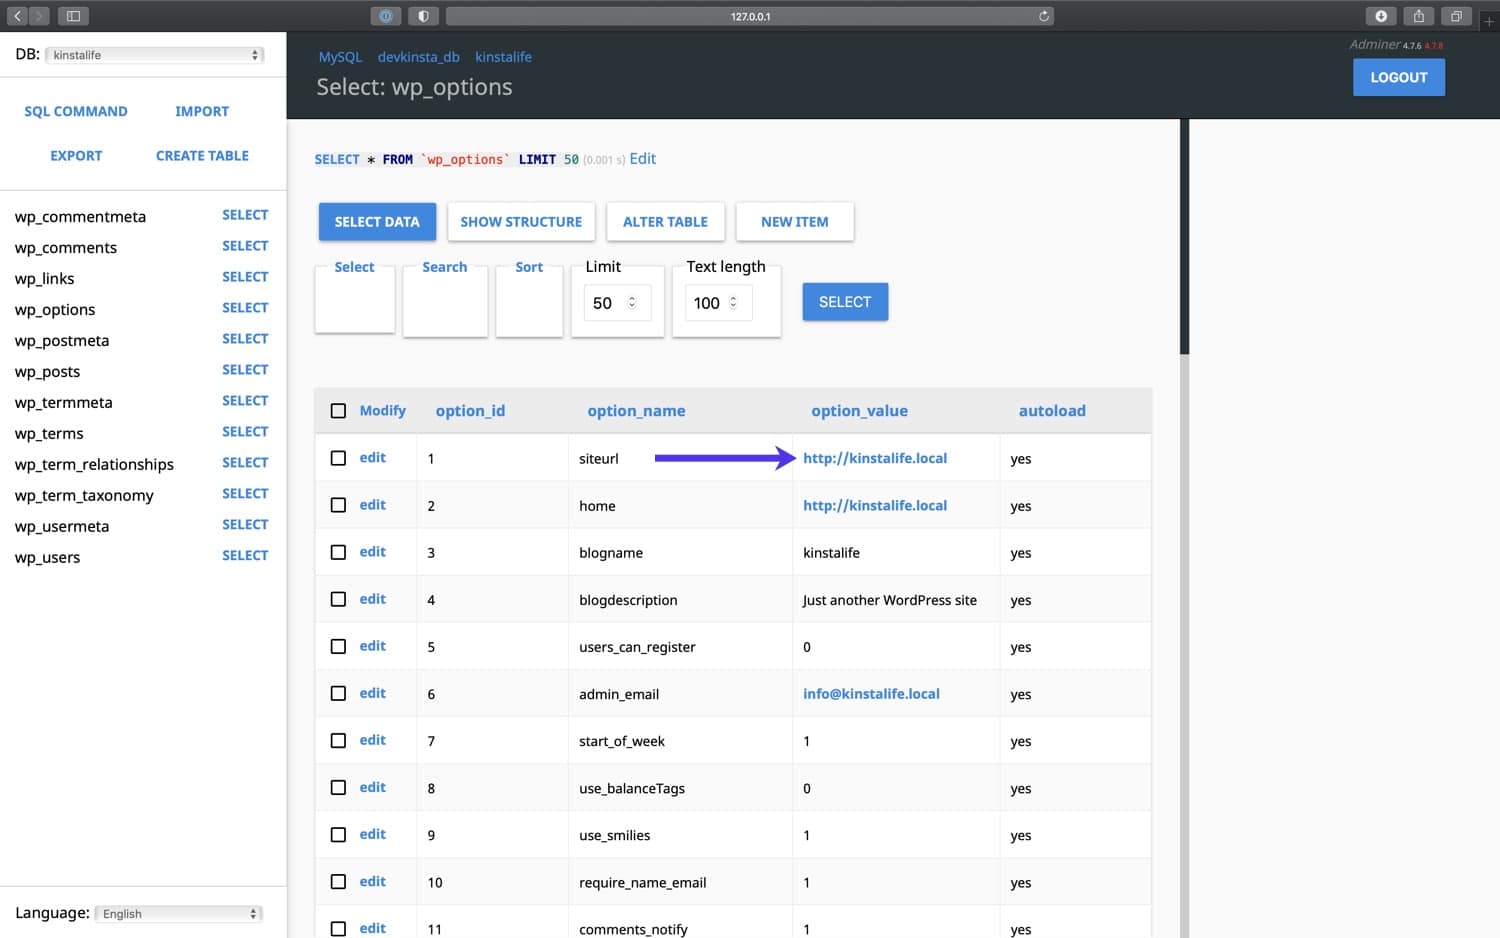
Task: Open the browser sidebar icon
Action: click(72, 16)
